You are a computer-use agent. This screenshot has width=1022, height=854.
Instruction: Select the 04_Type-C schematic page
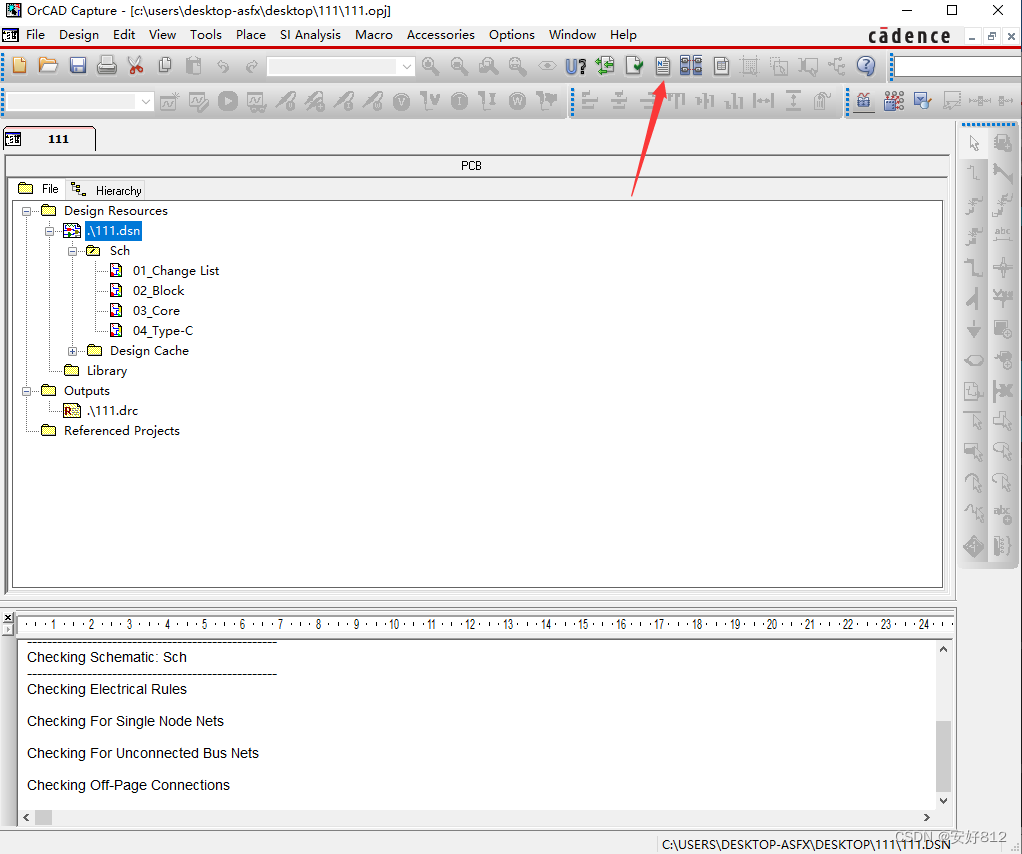coord(163,331)
